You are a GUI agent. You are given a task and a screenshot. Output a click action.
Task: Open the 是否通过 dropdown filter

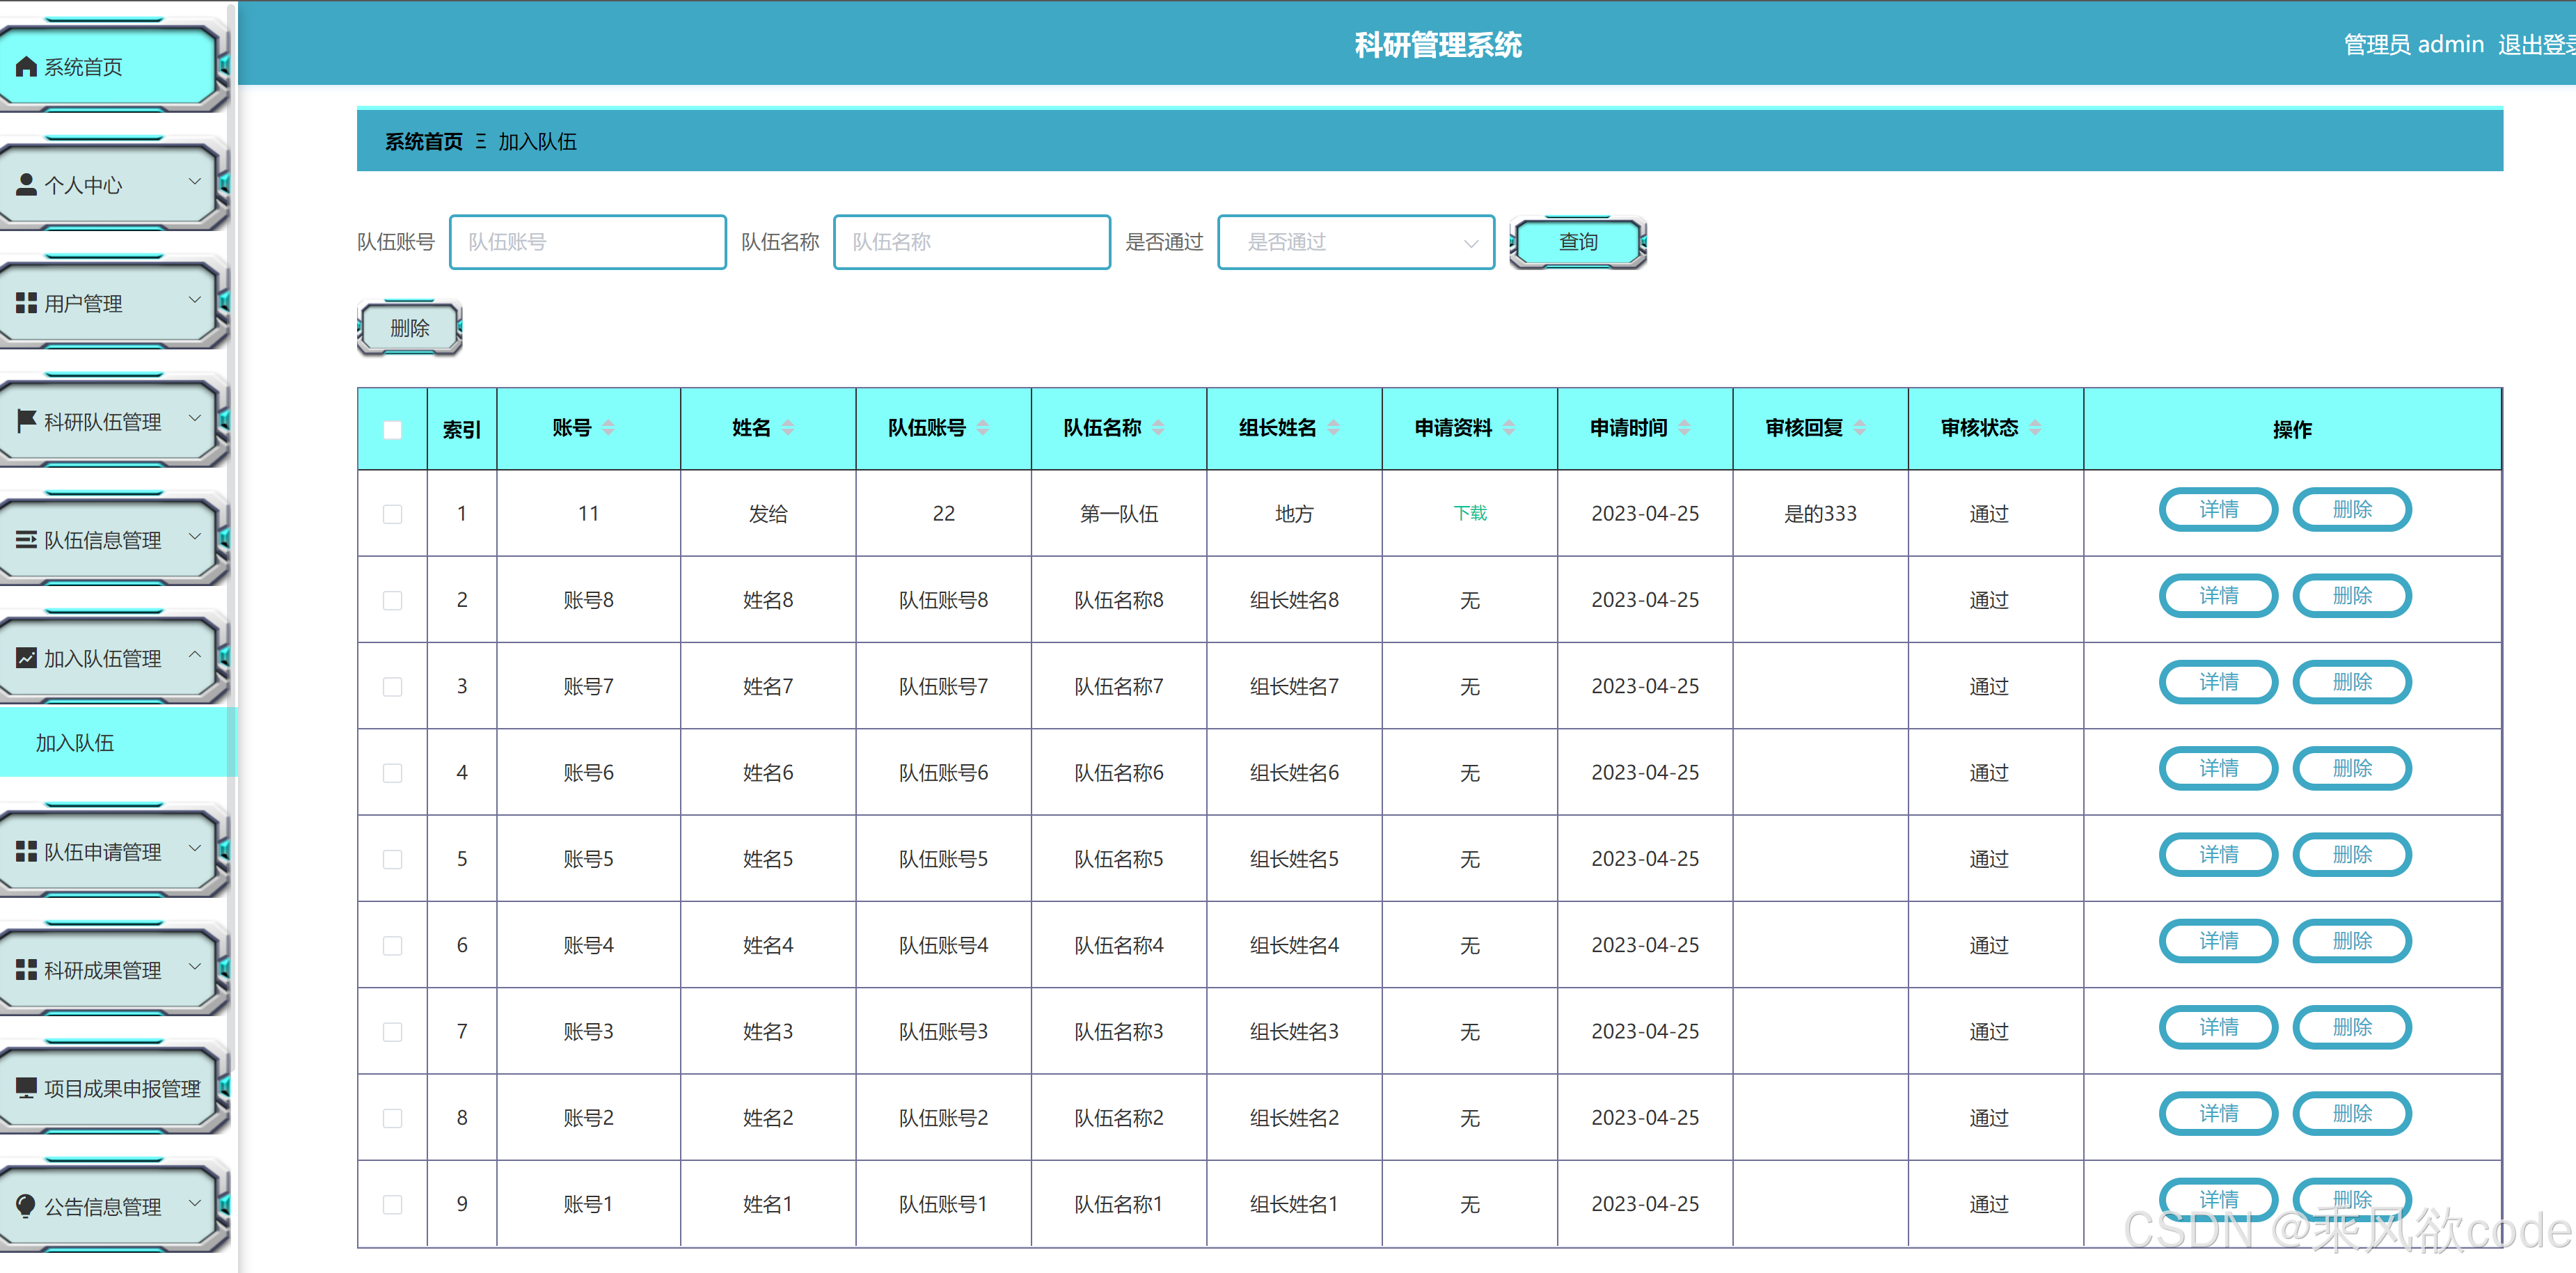1355,242
